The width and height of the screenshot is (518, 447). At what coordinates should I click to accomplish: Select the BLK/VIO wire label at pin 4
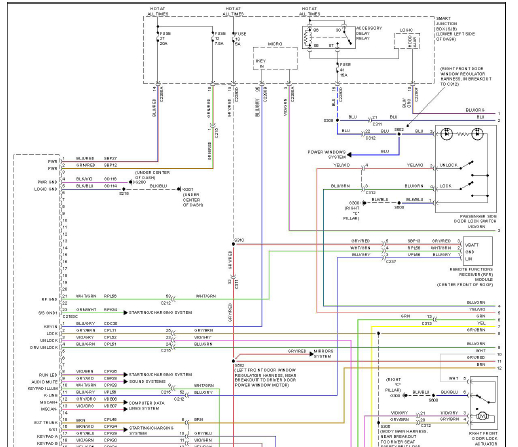(x=84, y=179)
